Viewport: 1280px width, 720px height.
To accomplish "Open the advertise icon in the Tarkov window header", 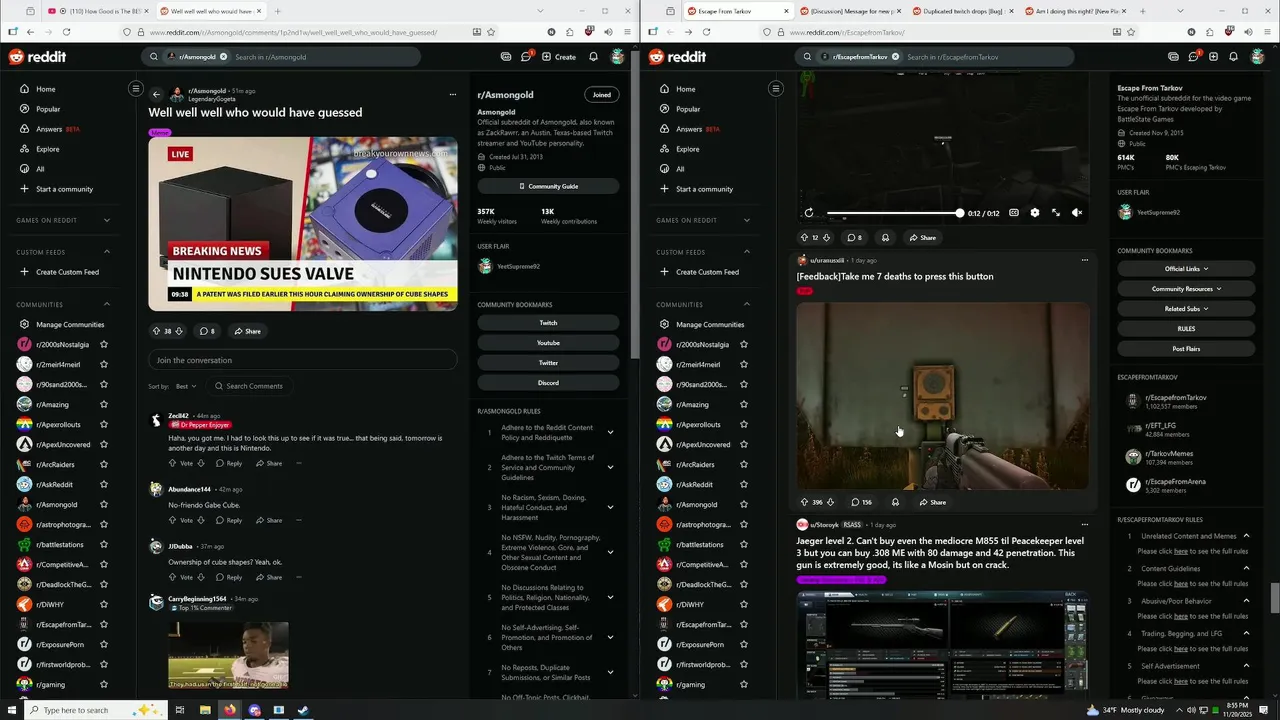I will 1173,57.
